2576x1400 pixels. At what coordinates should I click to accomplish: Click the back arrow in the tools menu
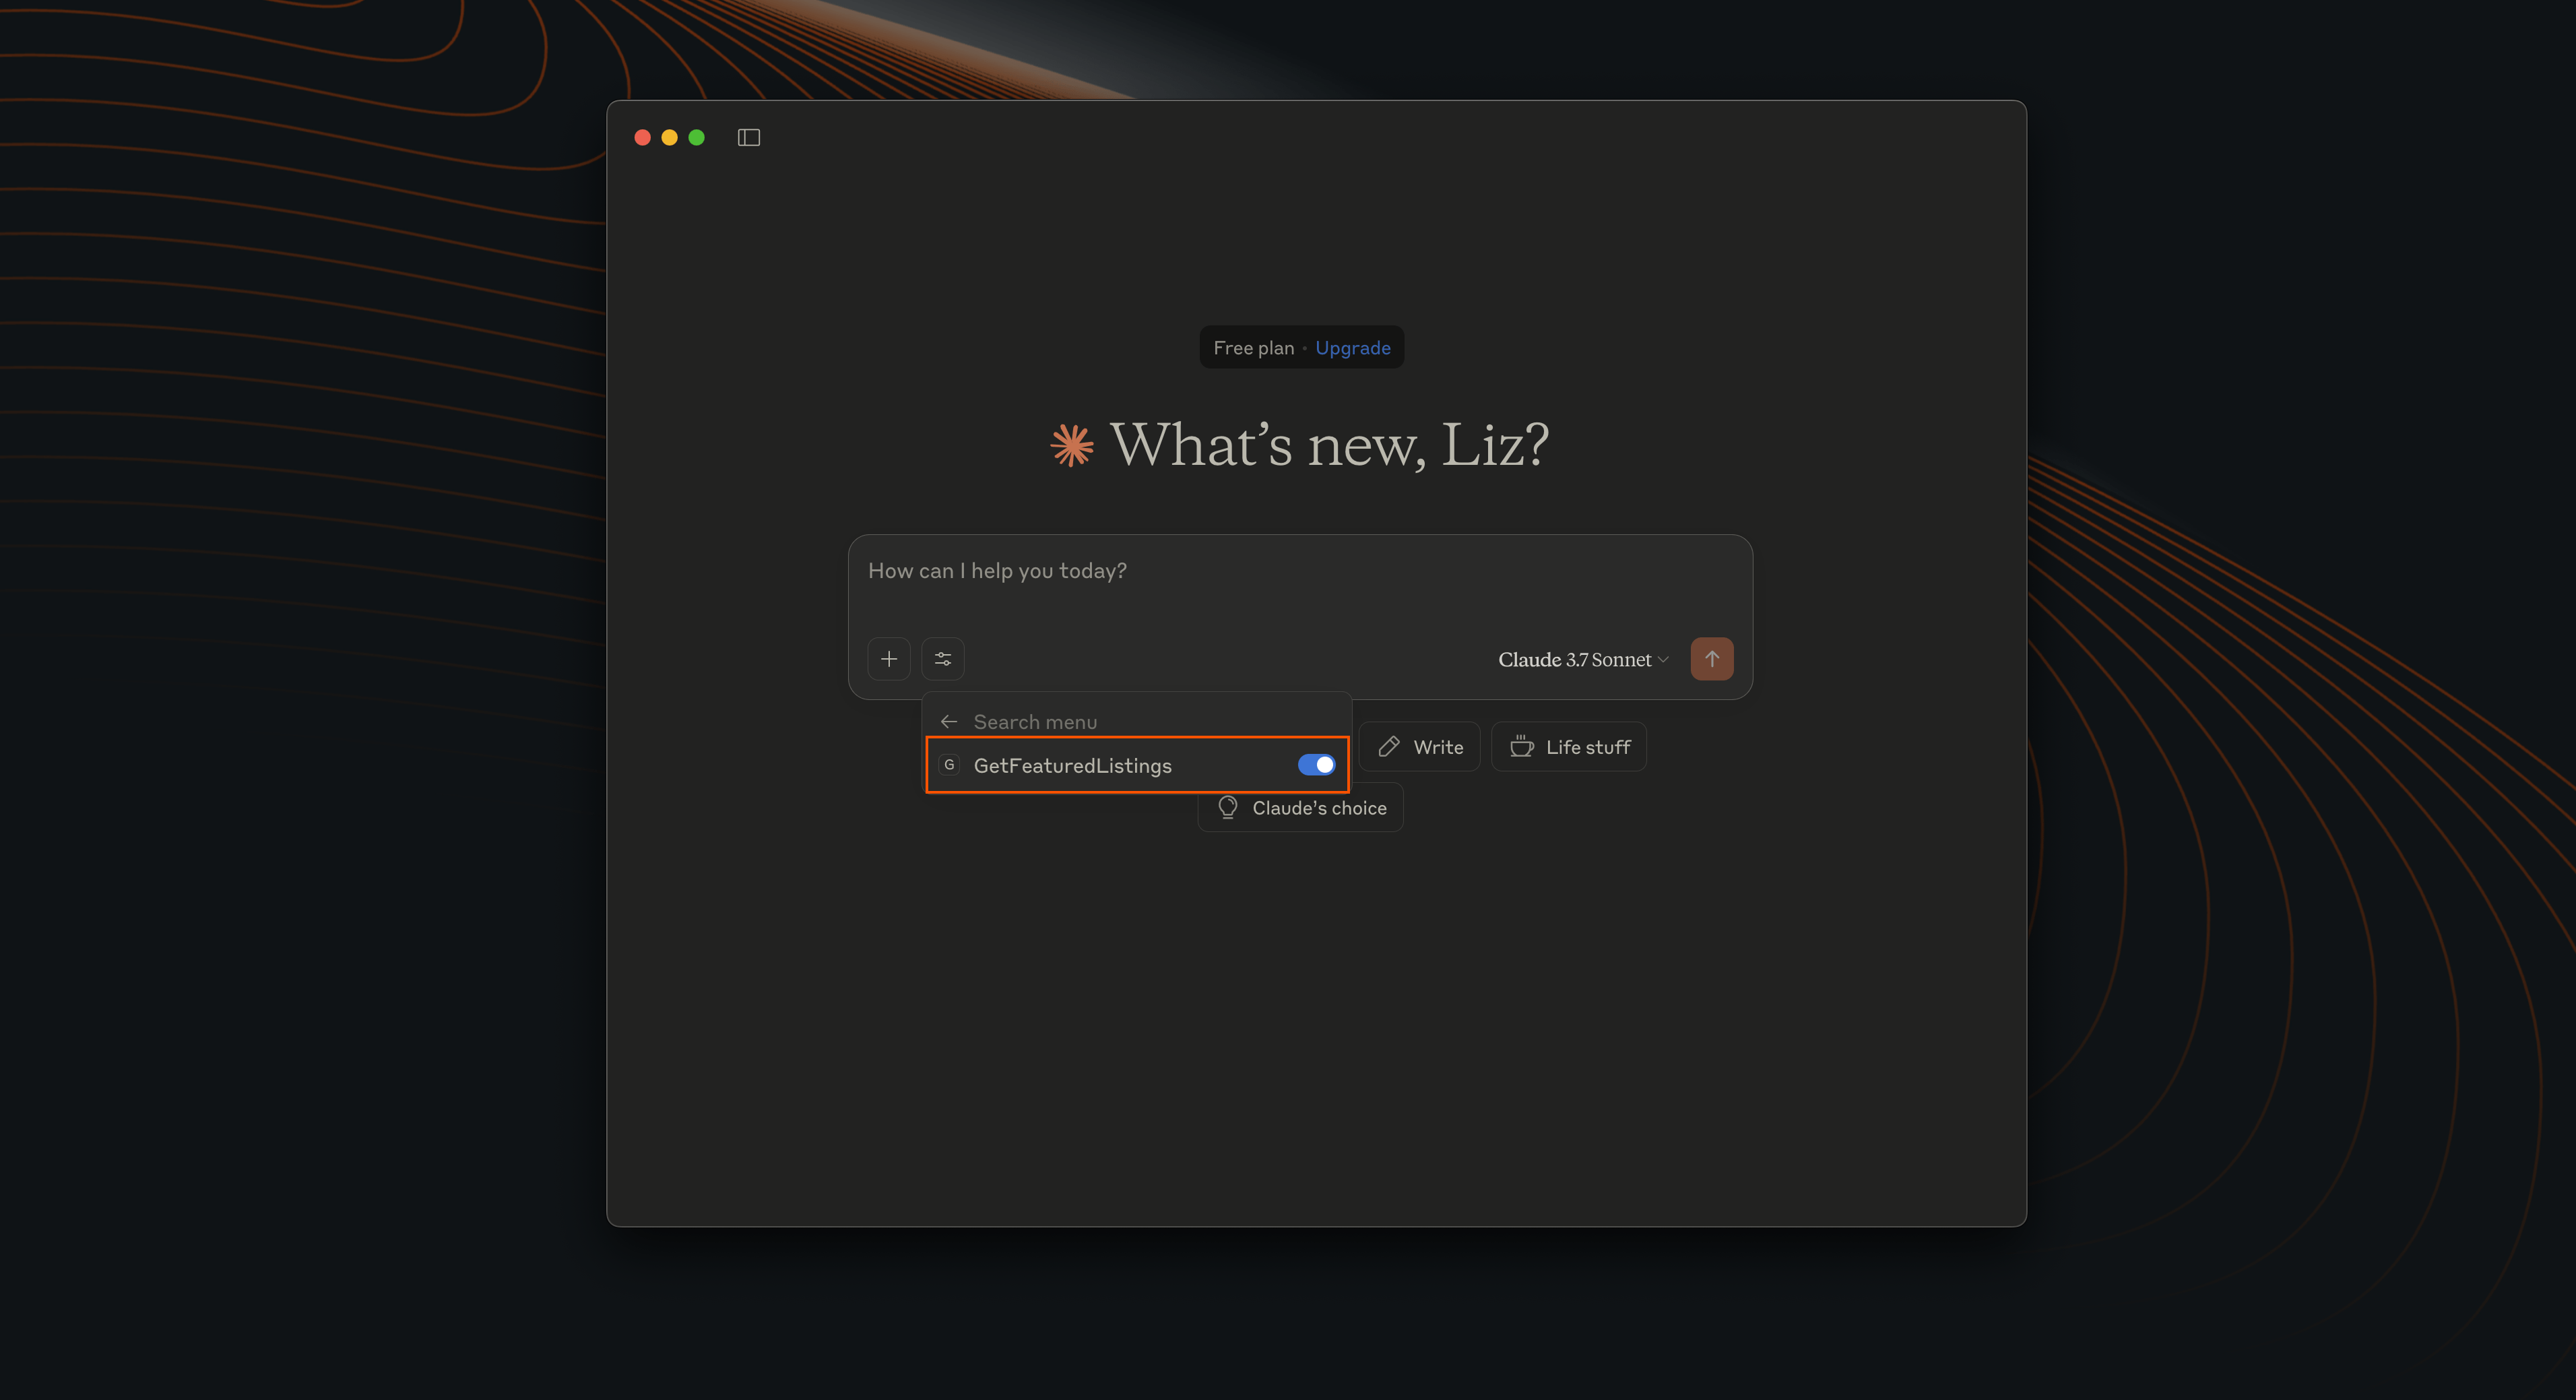point(949,721)
